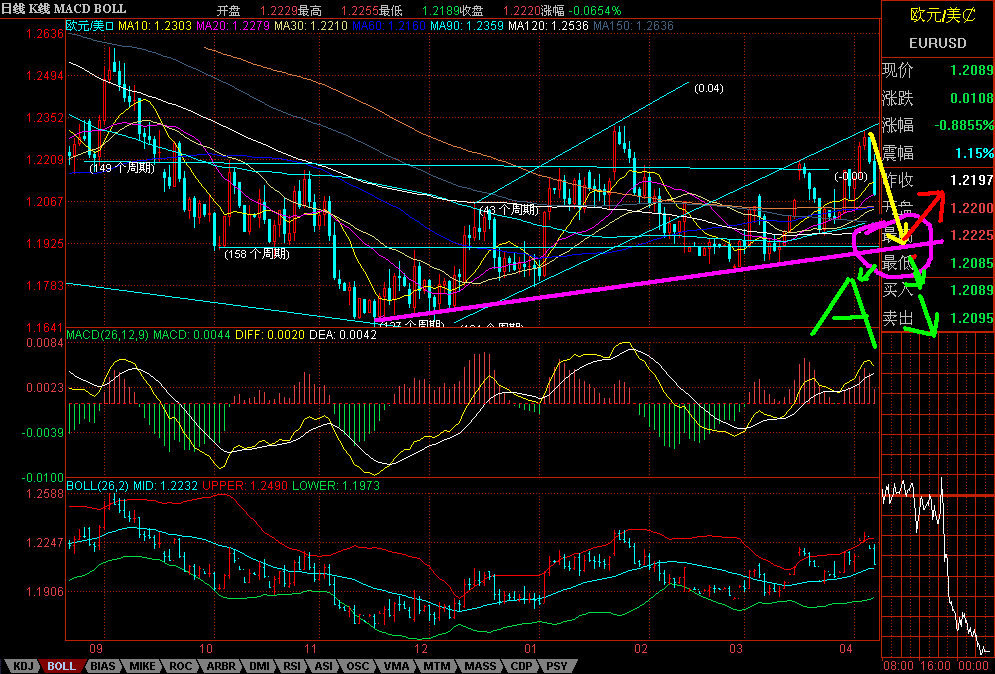
Task: Click the 1.2636 price axis label
Action: pos(45,33)
